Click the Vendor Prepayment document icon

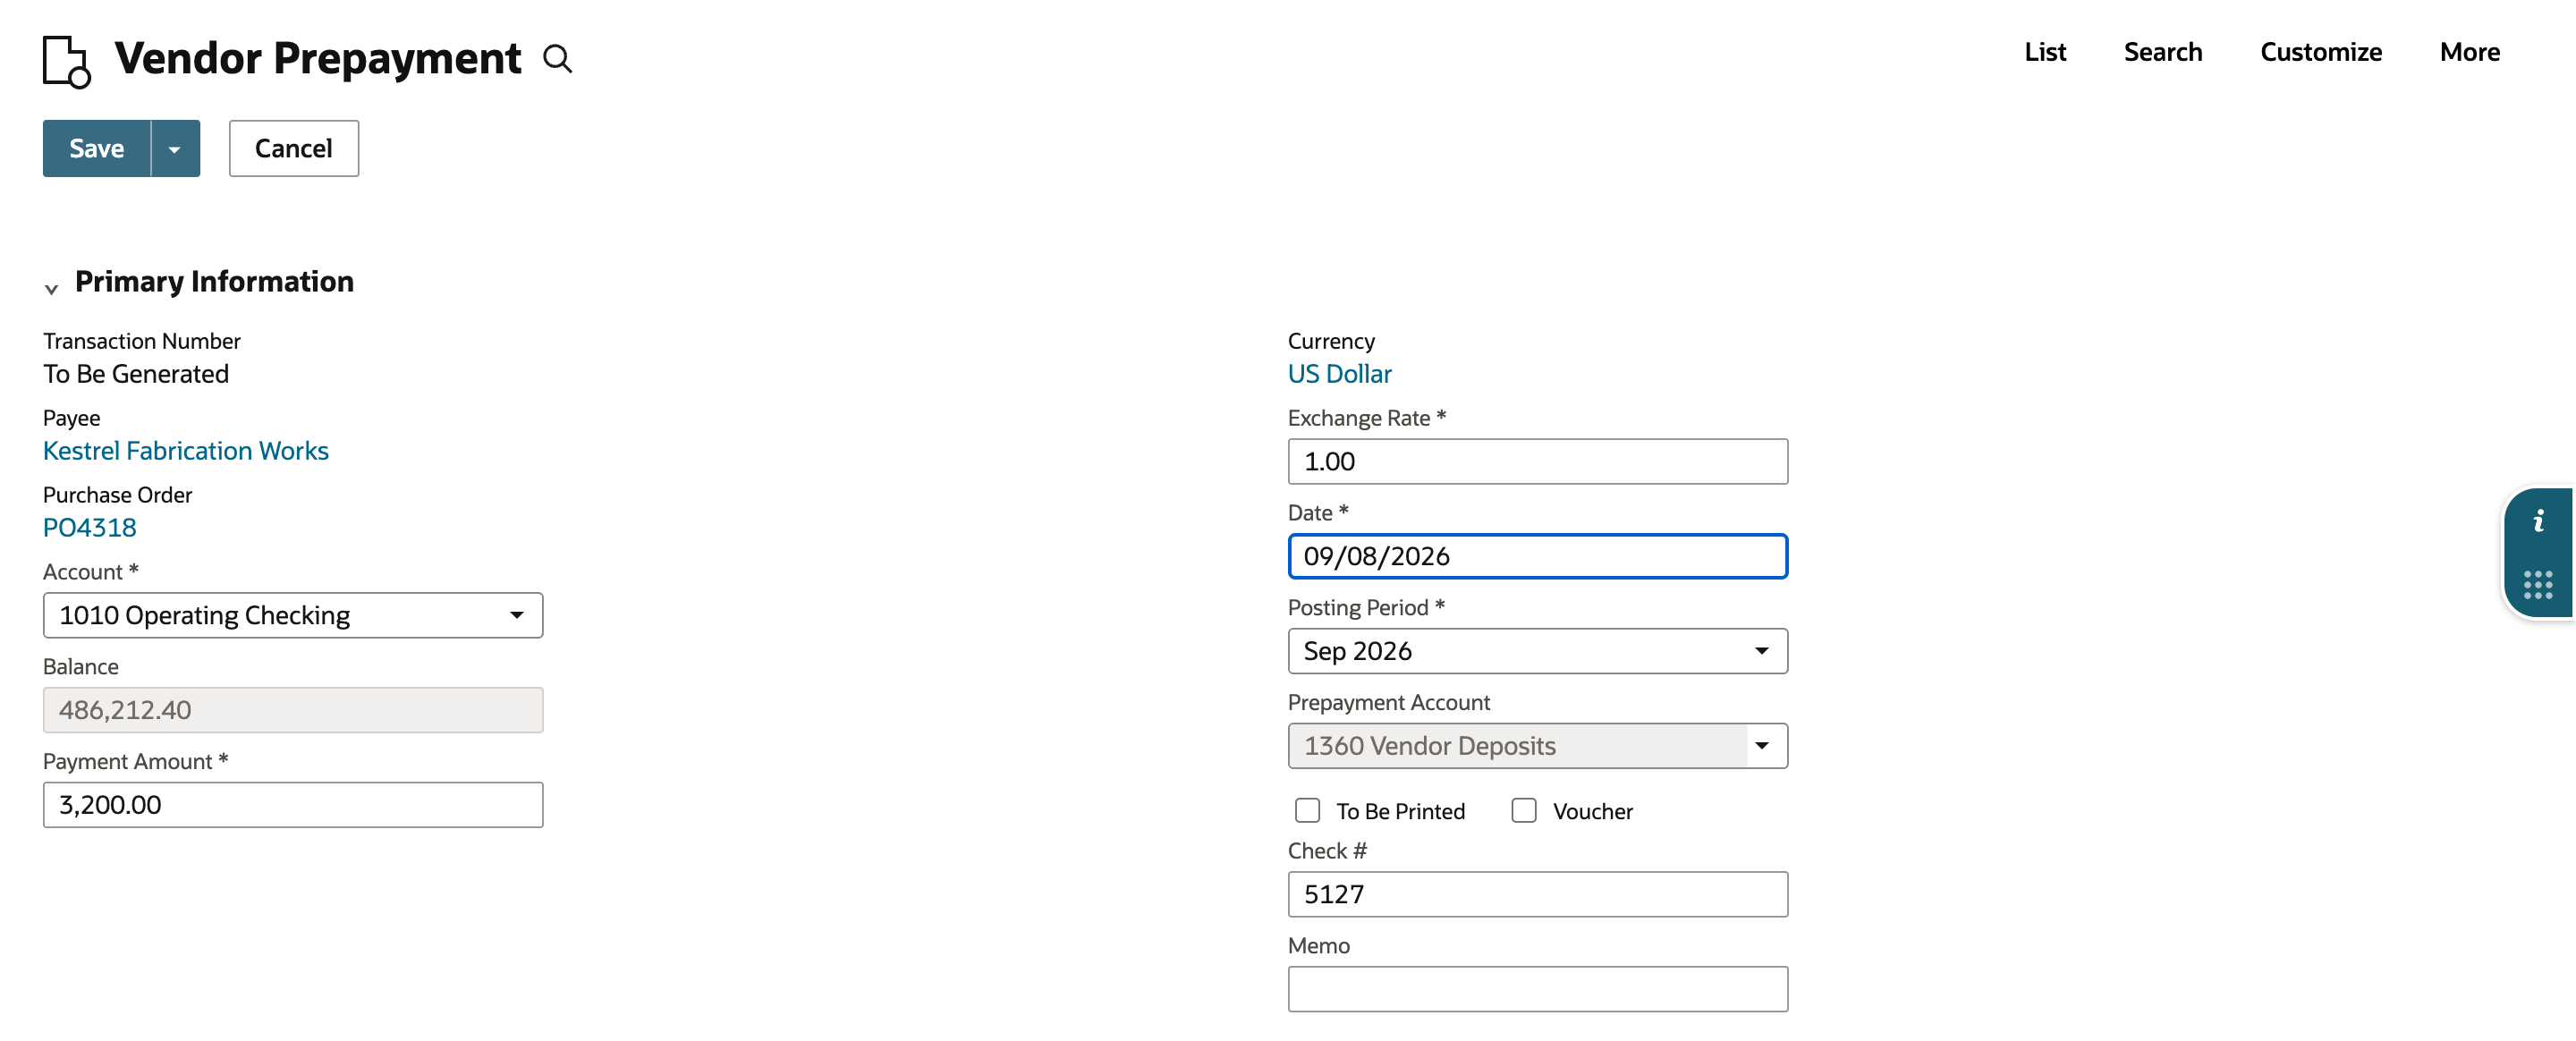[x=67, y=61]
